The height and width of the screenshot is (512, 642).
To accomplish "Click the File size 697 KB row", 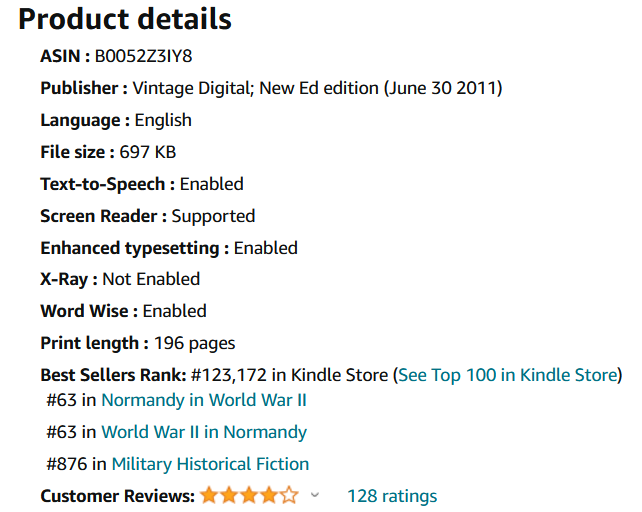I will coord(108,152).
